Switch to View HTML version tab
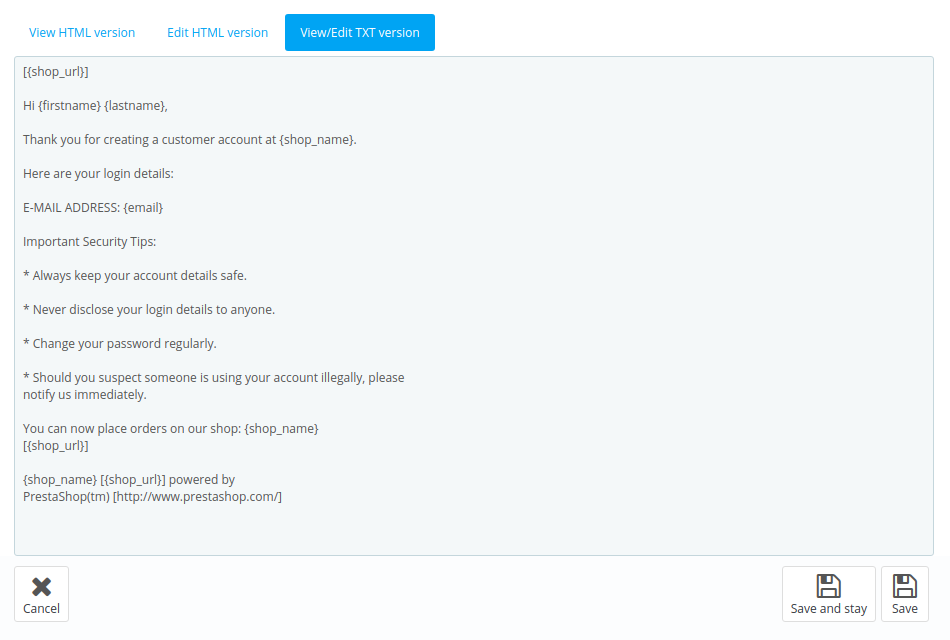The image size is (950, 640). click(82, 33)
